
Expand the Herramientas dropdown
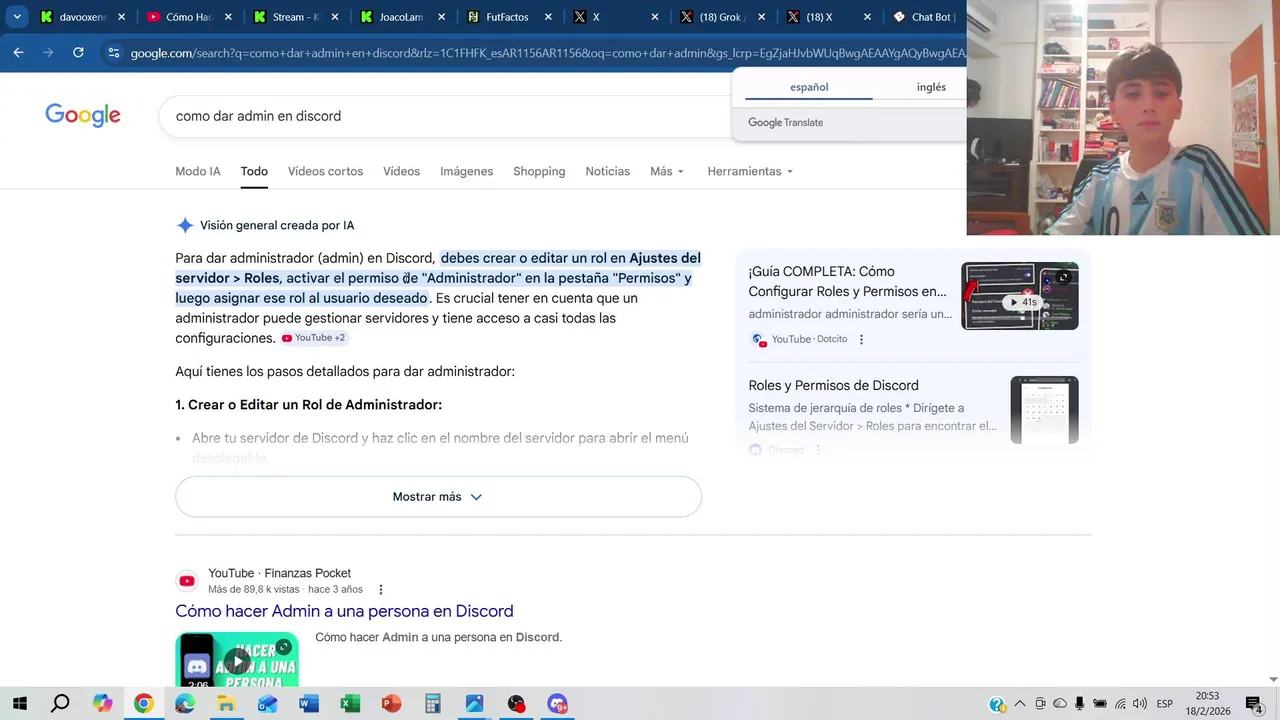[750, 171]
